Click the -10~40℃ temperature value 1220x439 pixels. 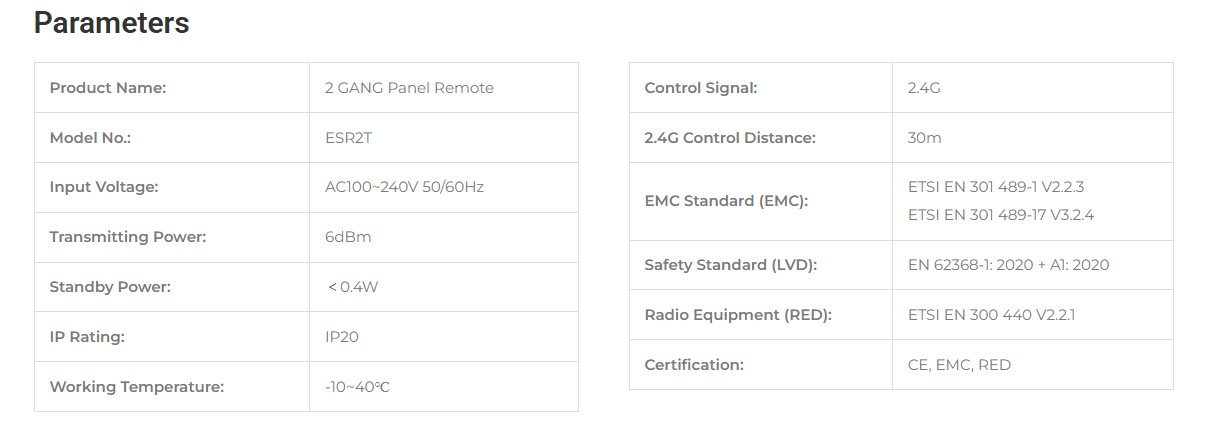click(x=357, y=387)
